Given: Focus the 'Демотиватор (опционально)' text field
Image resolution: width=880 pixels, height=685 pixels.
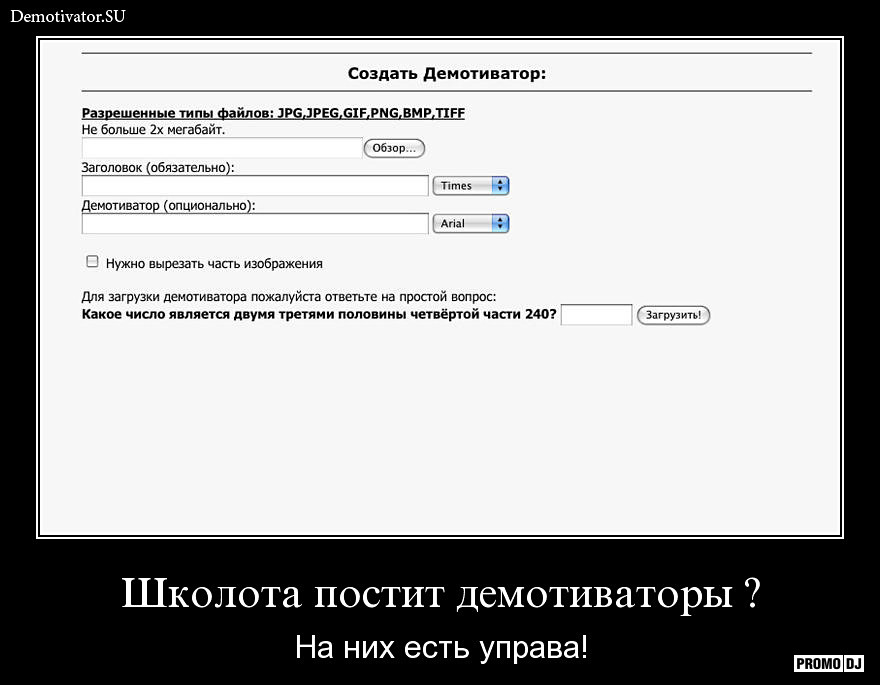Looking at the screenshot, I should [254, 223].
